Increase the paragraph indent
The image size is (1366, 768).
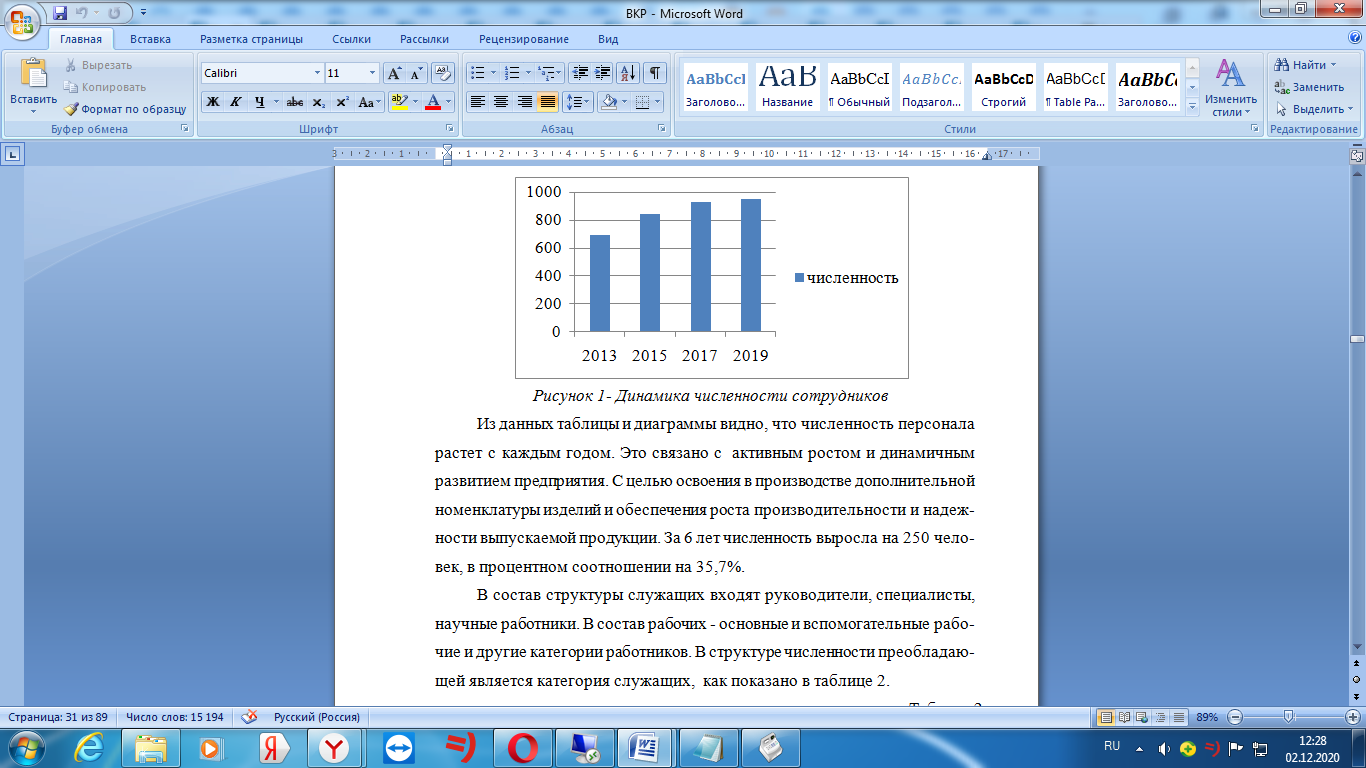pyautogui.click(x=602, y=73)
